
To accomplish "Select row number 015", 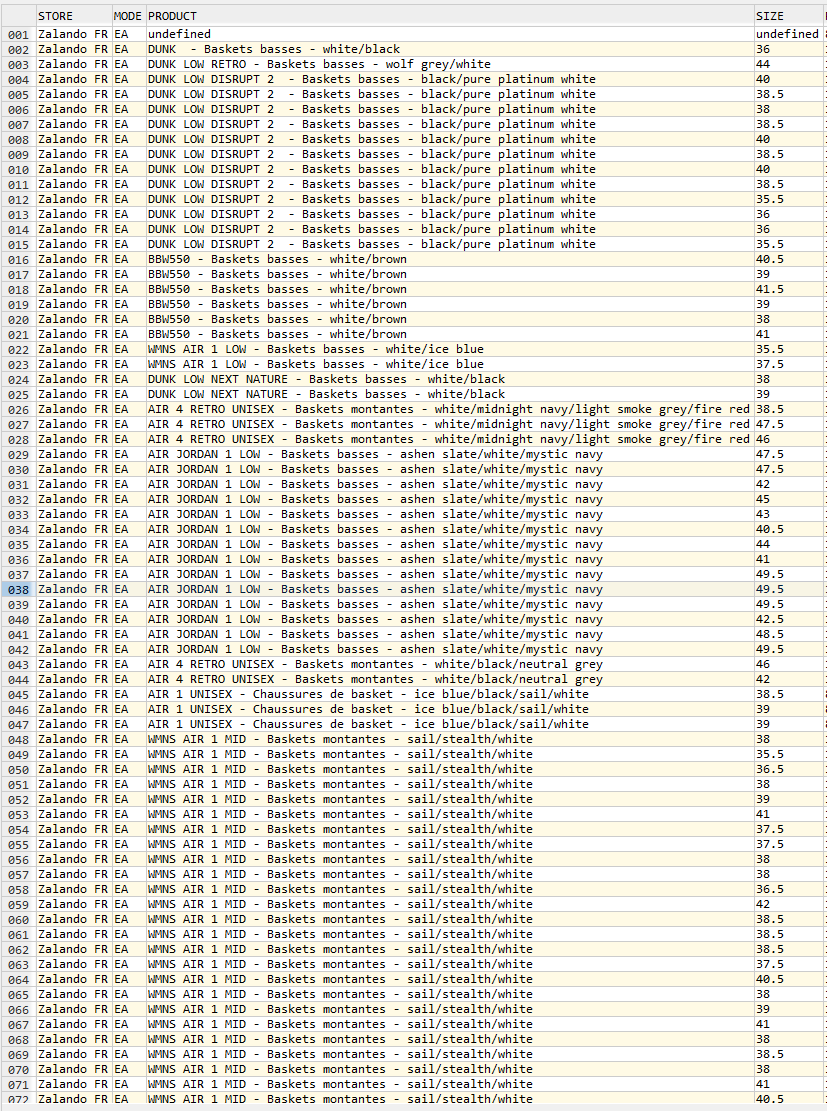I will coord(18,244).
